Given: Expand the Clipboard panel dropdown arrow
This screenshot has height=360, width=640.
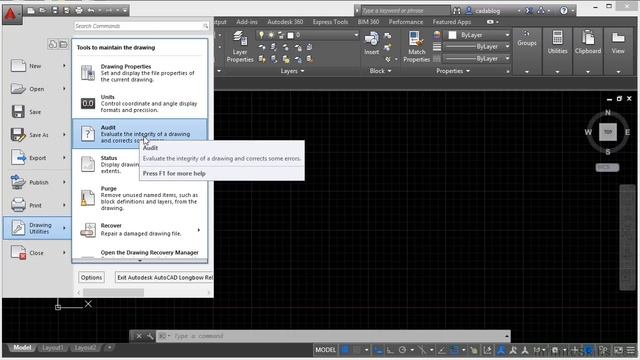Looking at the screenshot, I should pos(588,72).
